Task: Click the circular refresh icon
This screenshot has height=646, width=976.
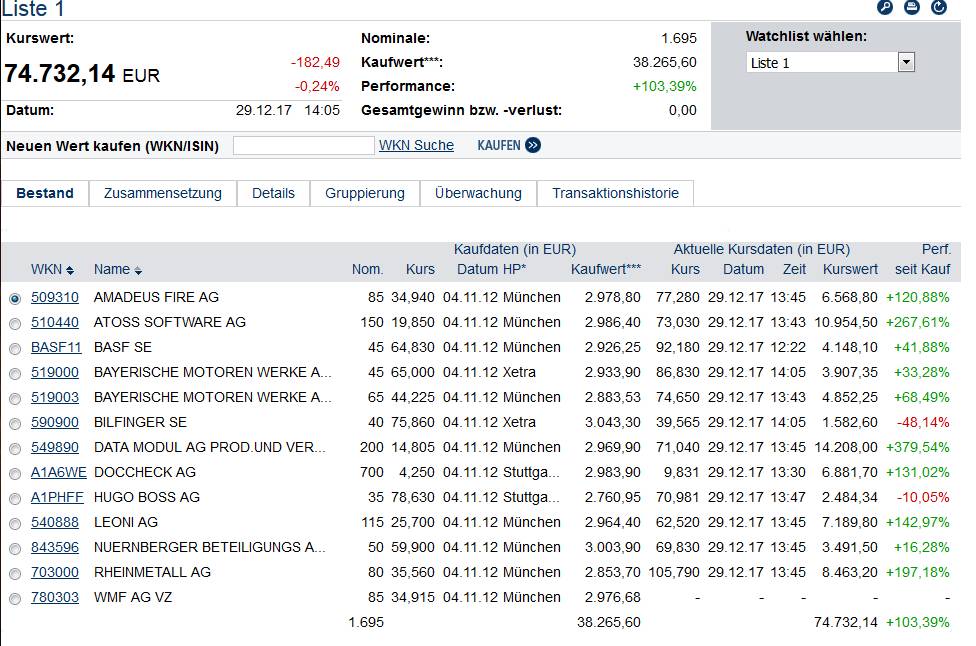Action: pos(939,8)
